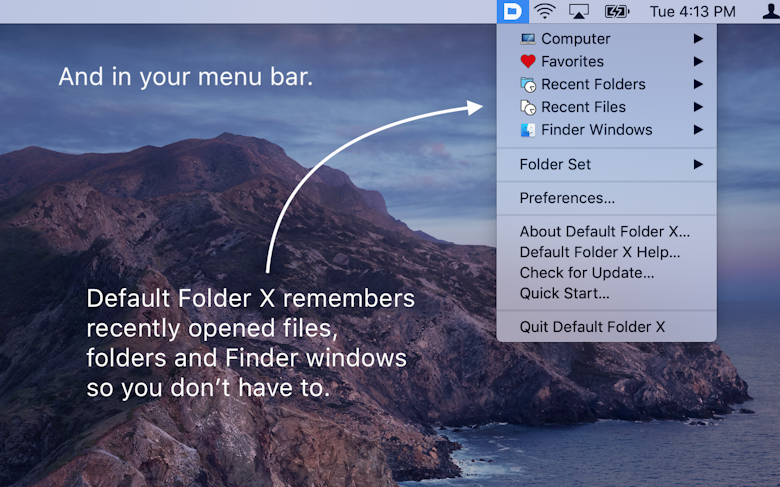The height and width of the screenshot is (487, 780).
Task: Expand the Folder Set submenu arrow
Action: click(698, 164)
